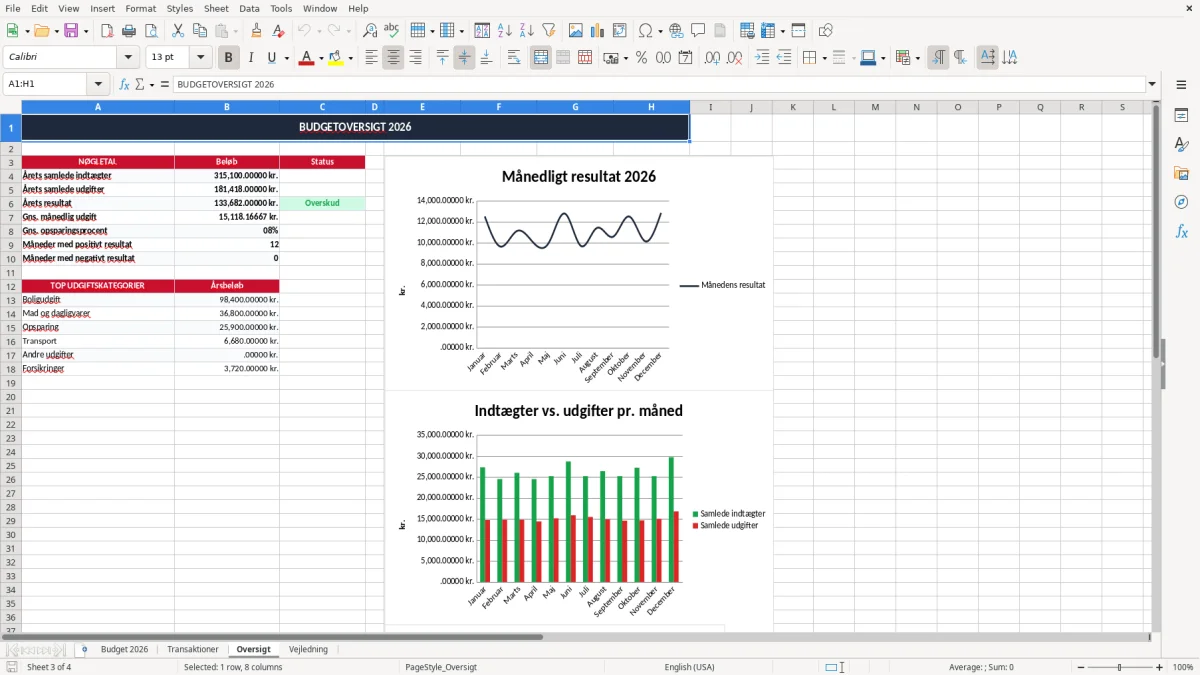
Task: Open the Font Size dropdown
Action: click(x=200, y=58)
